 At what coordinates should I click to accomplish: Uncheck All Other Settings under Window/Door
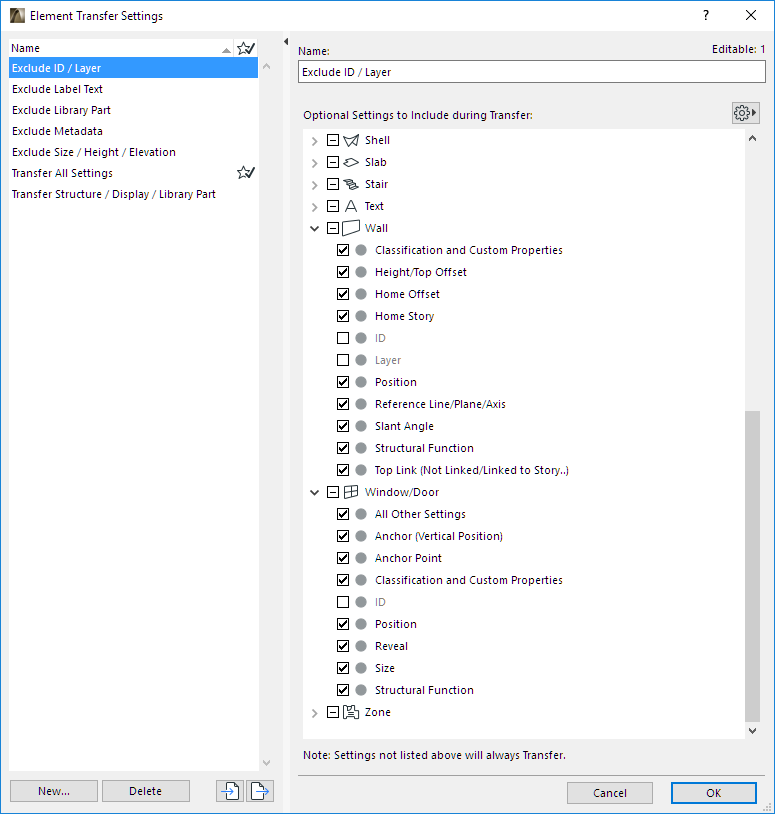[343, 514]
